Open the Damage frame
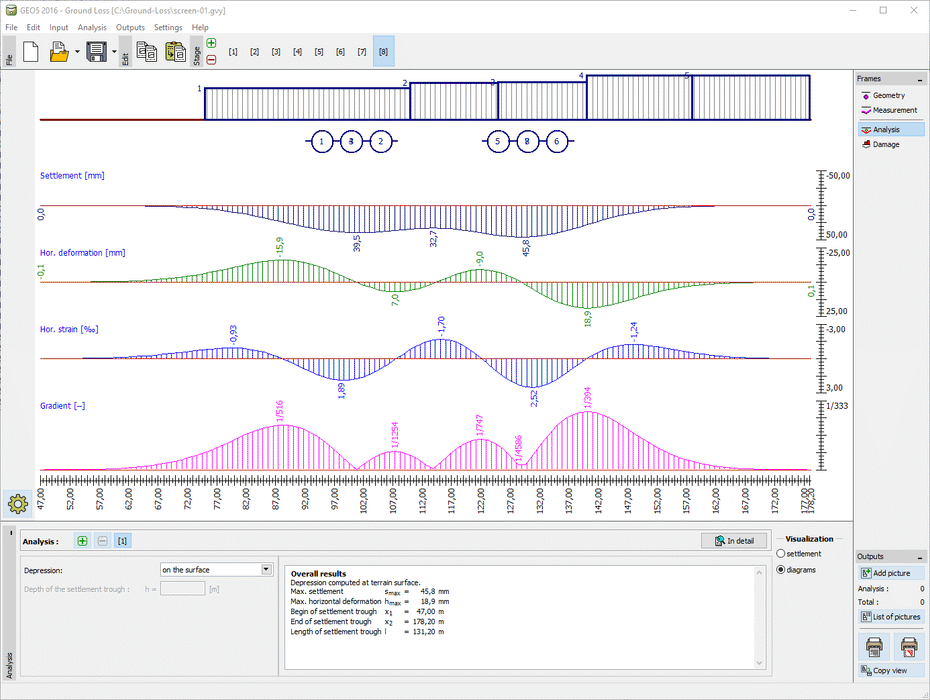930x700 pixels. coord(885,144)
